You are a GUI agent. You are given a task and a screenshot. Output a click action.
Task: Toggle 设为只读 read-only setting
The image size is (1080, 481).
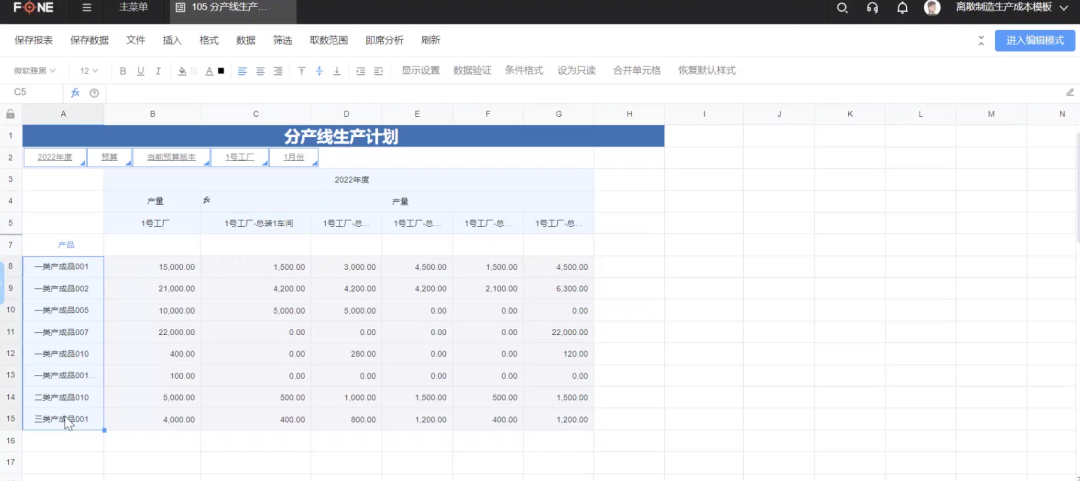tap(577, 71)
